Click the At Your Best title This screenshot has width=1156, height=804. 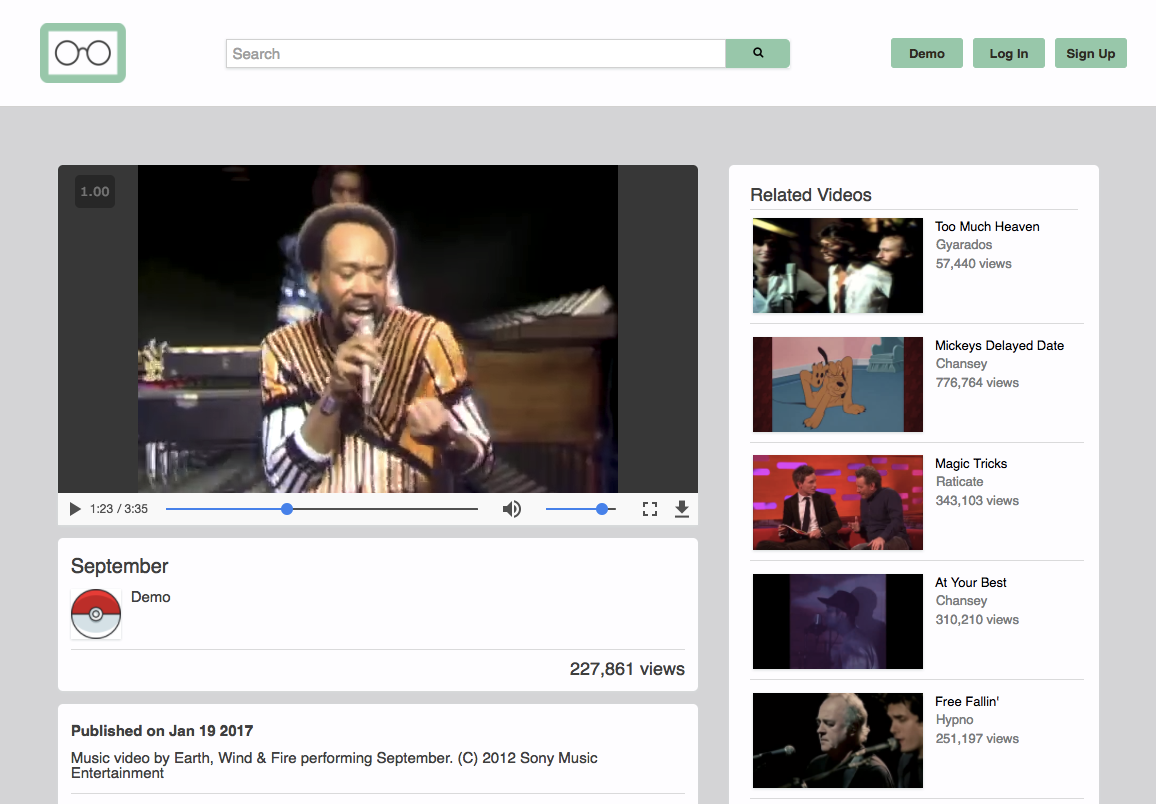(970, 582)
